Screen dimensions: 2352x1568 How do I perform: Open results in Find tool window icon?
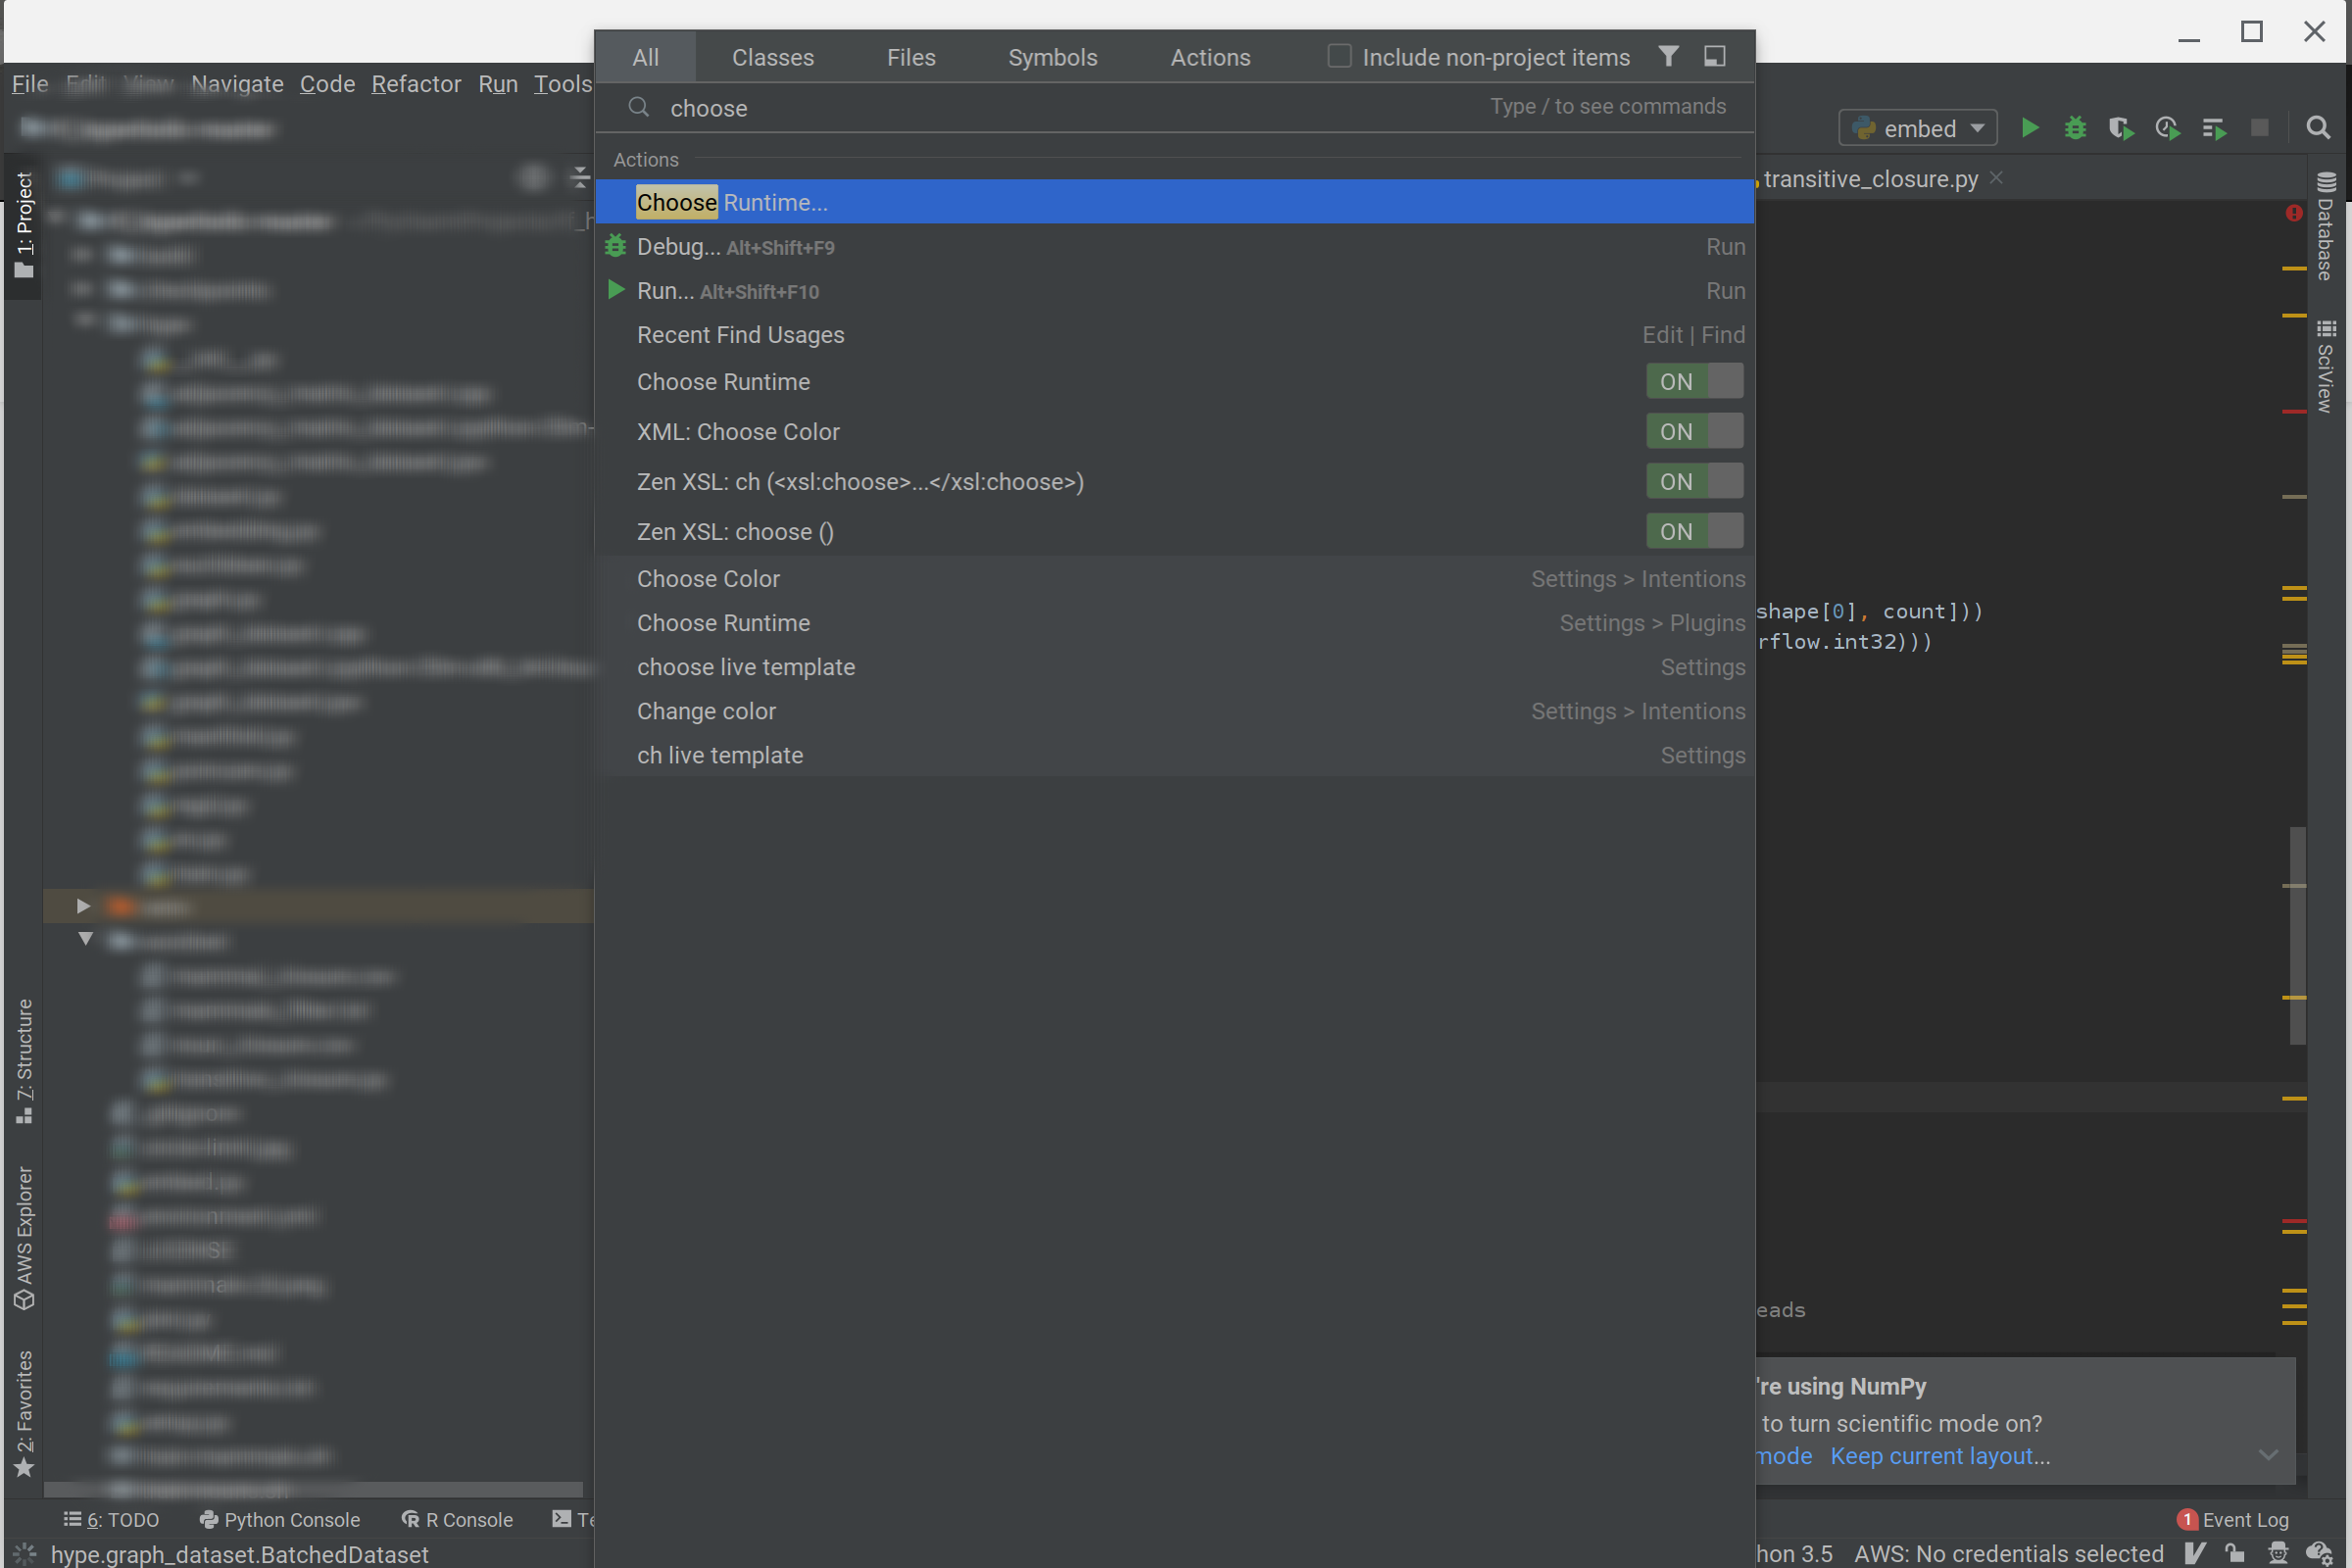point(1714,56)
